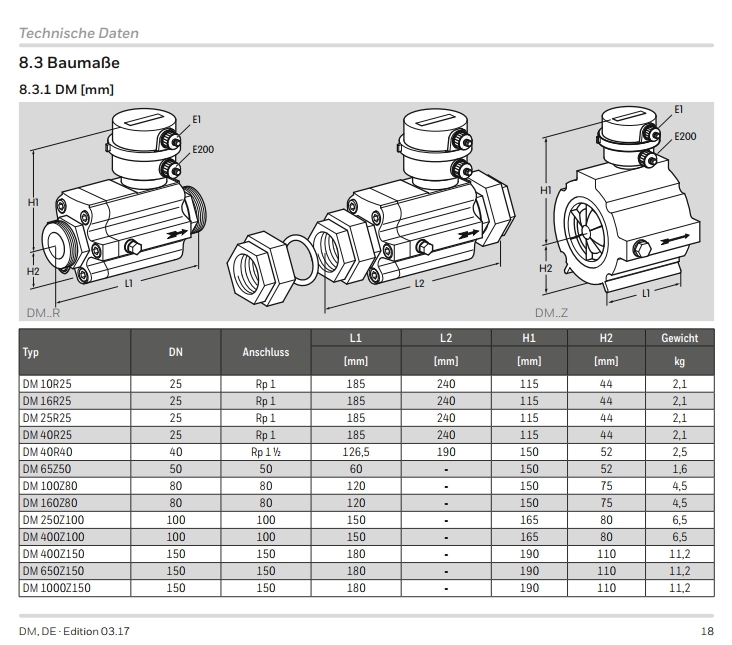The image size is (732, 645).
Task: Click the 'Gewicht' column header
Action: pyautogui.click(x=680, y=338)
